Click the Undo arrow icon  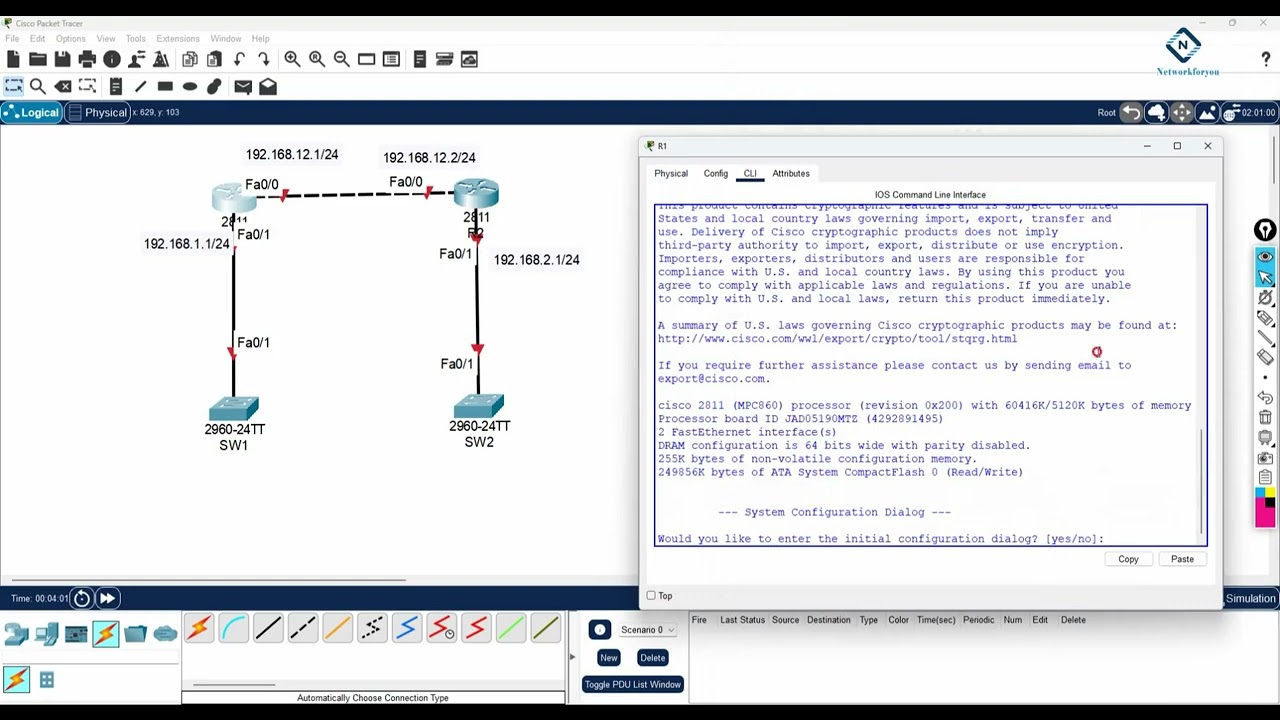(x=239, y=60)
